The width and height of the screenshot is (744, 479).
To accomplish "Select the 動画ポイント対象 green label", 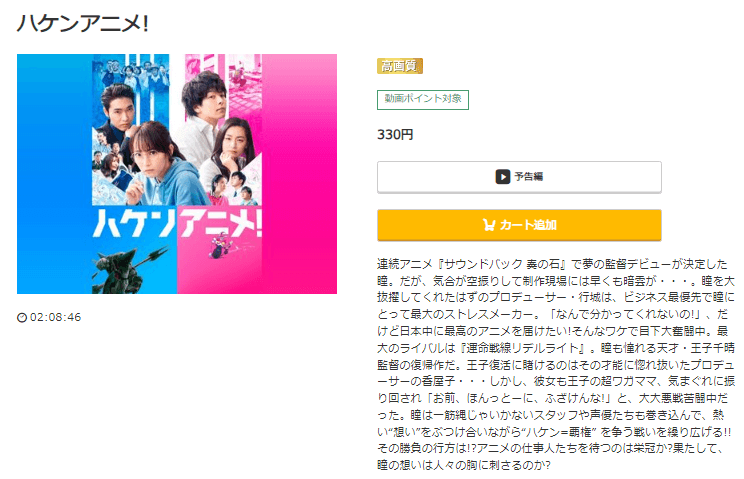I will pos(423,100).
